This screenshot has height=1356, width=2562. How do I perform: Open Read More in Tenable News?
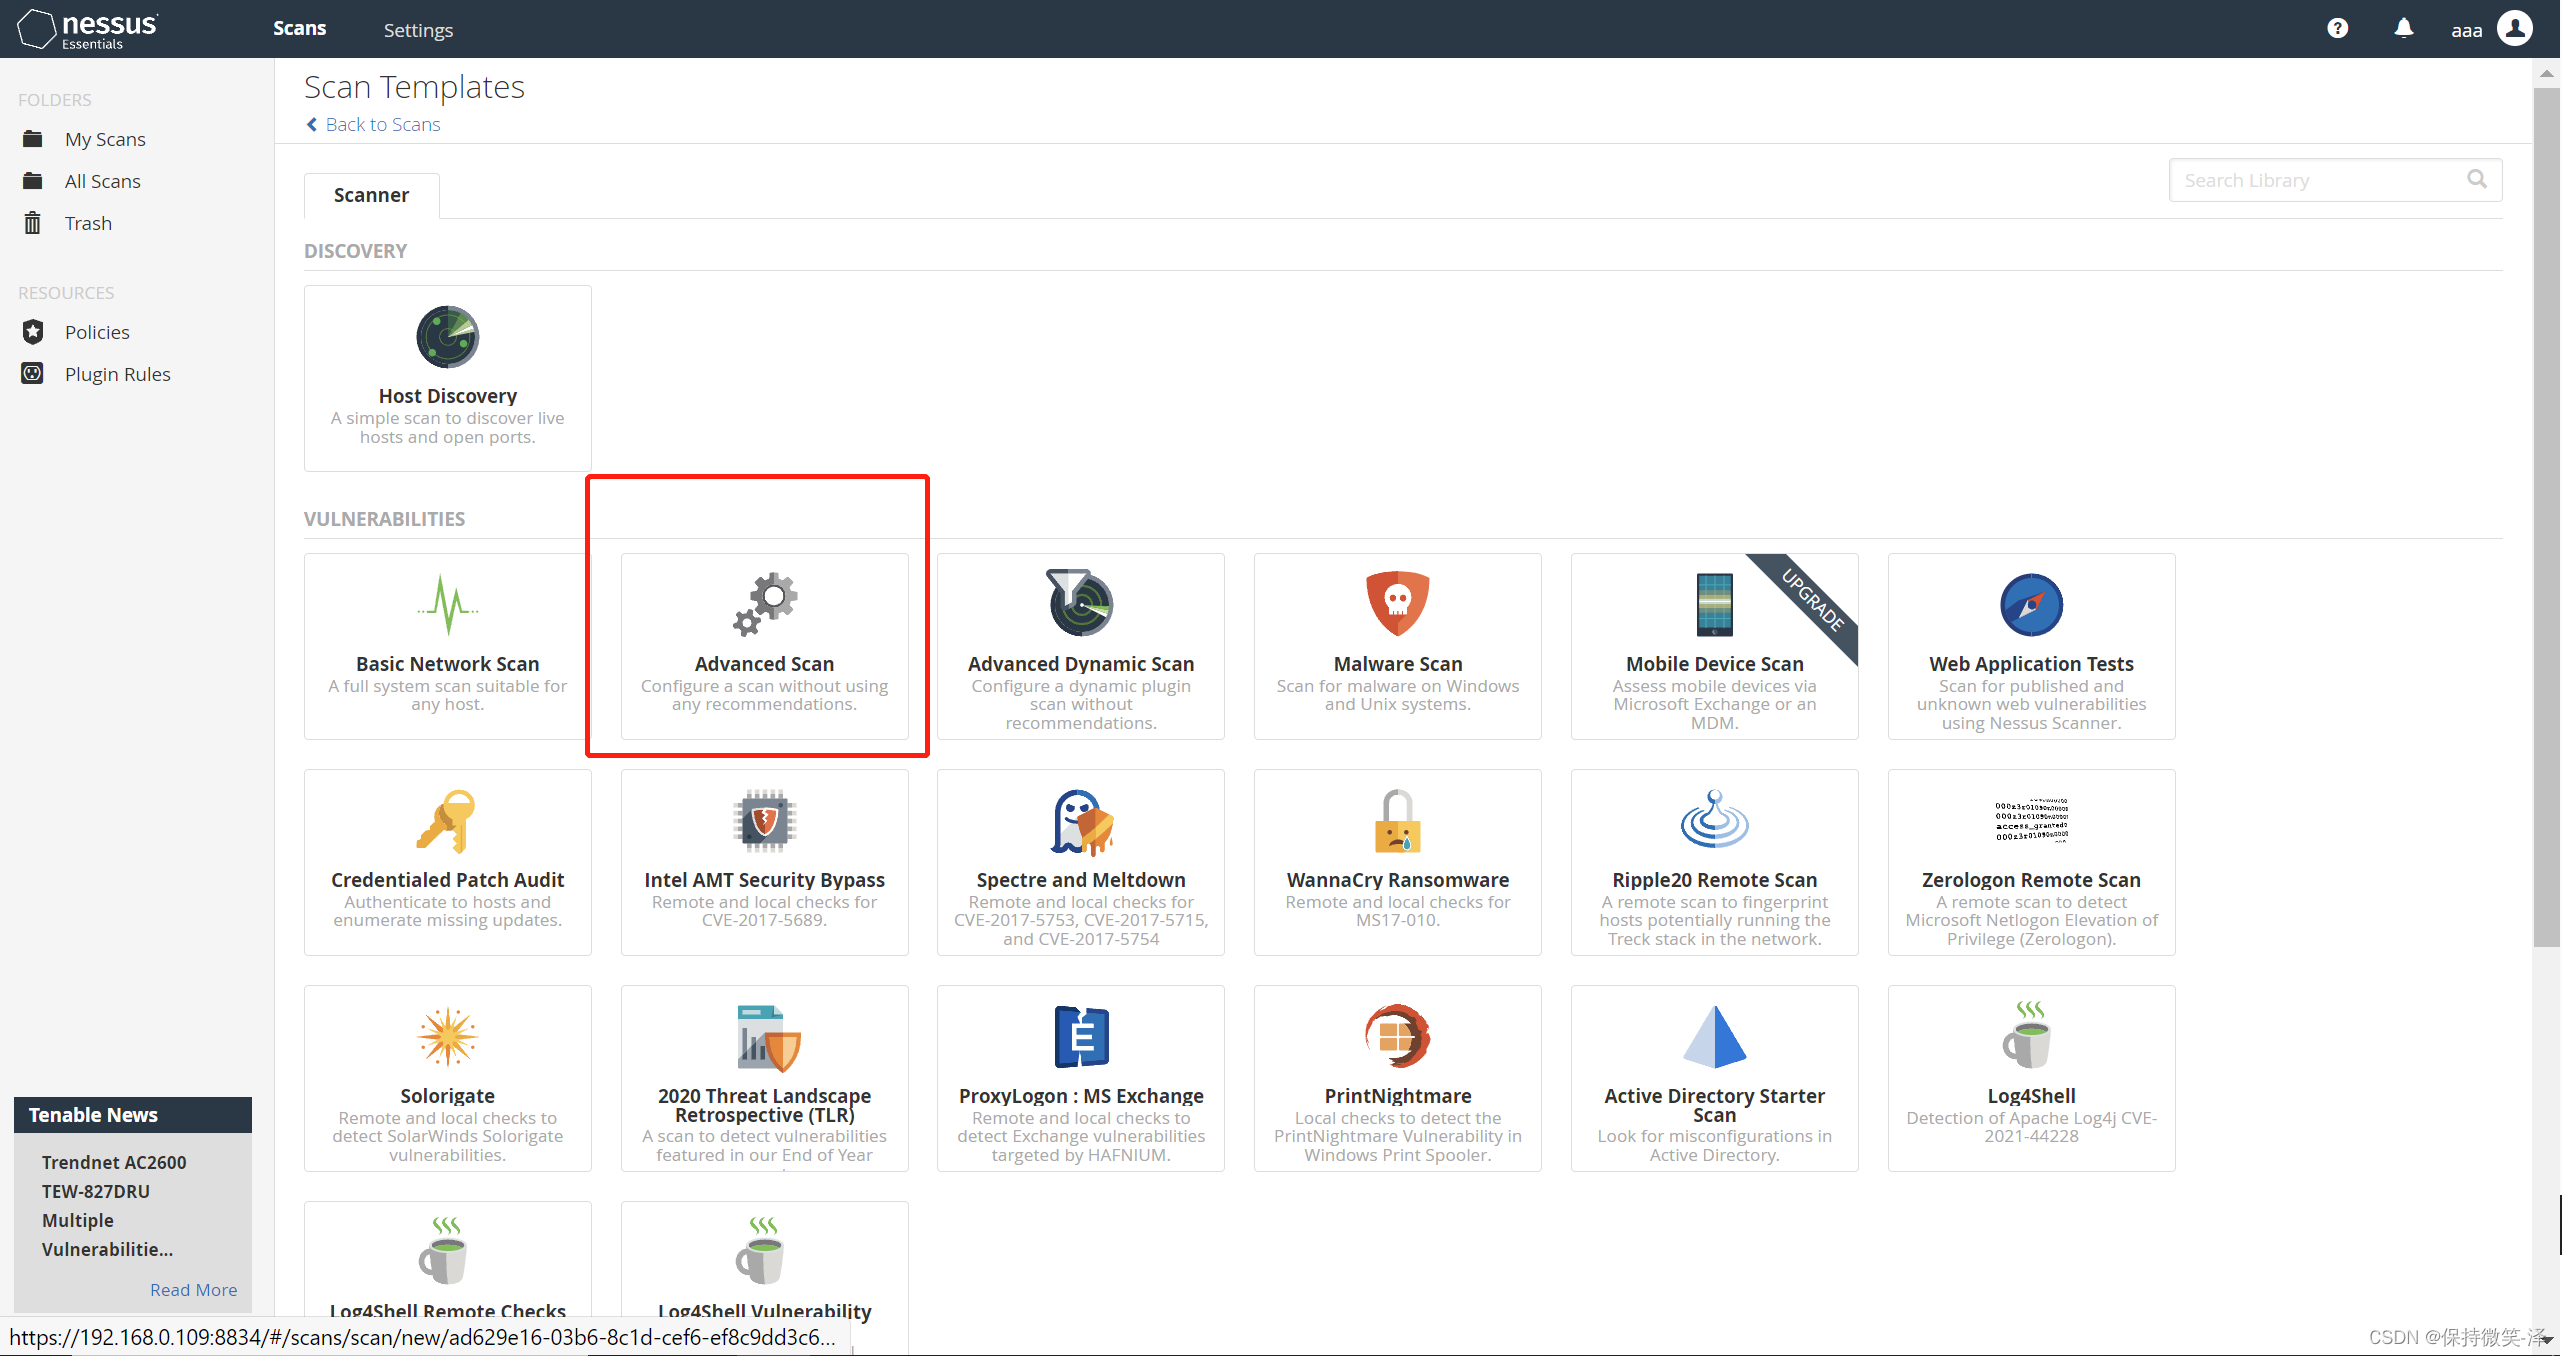pyautogui.click(x=193, y=1290)
